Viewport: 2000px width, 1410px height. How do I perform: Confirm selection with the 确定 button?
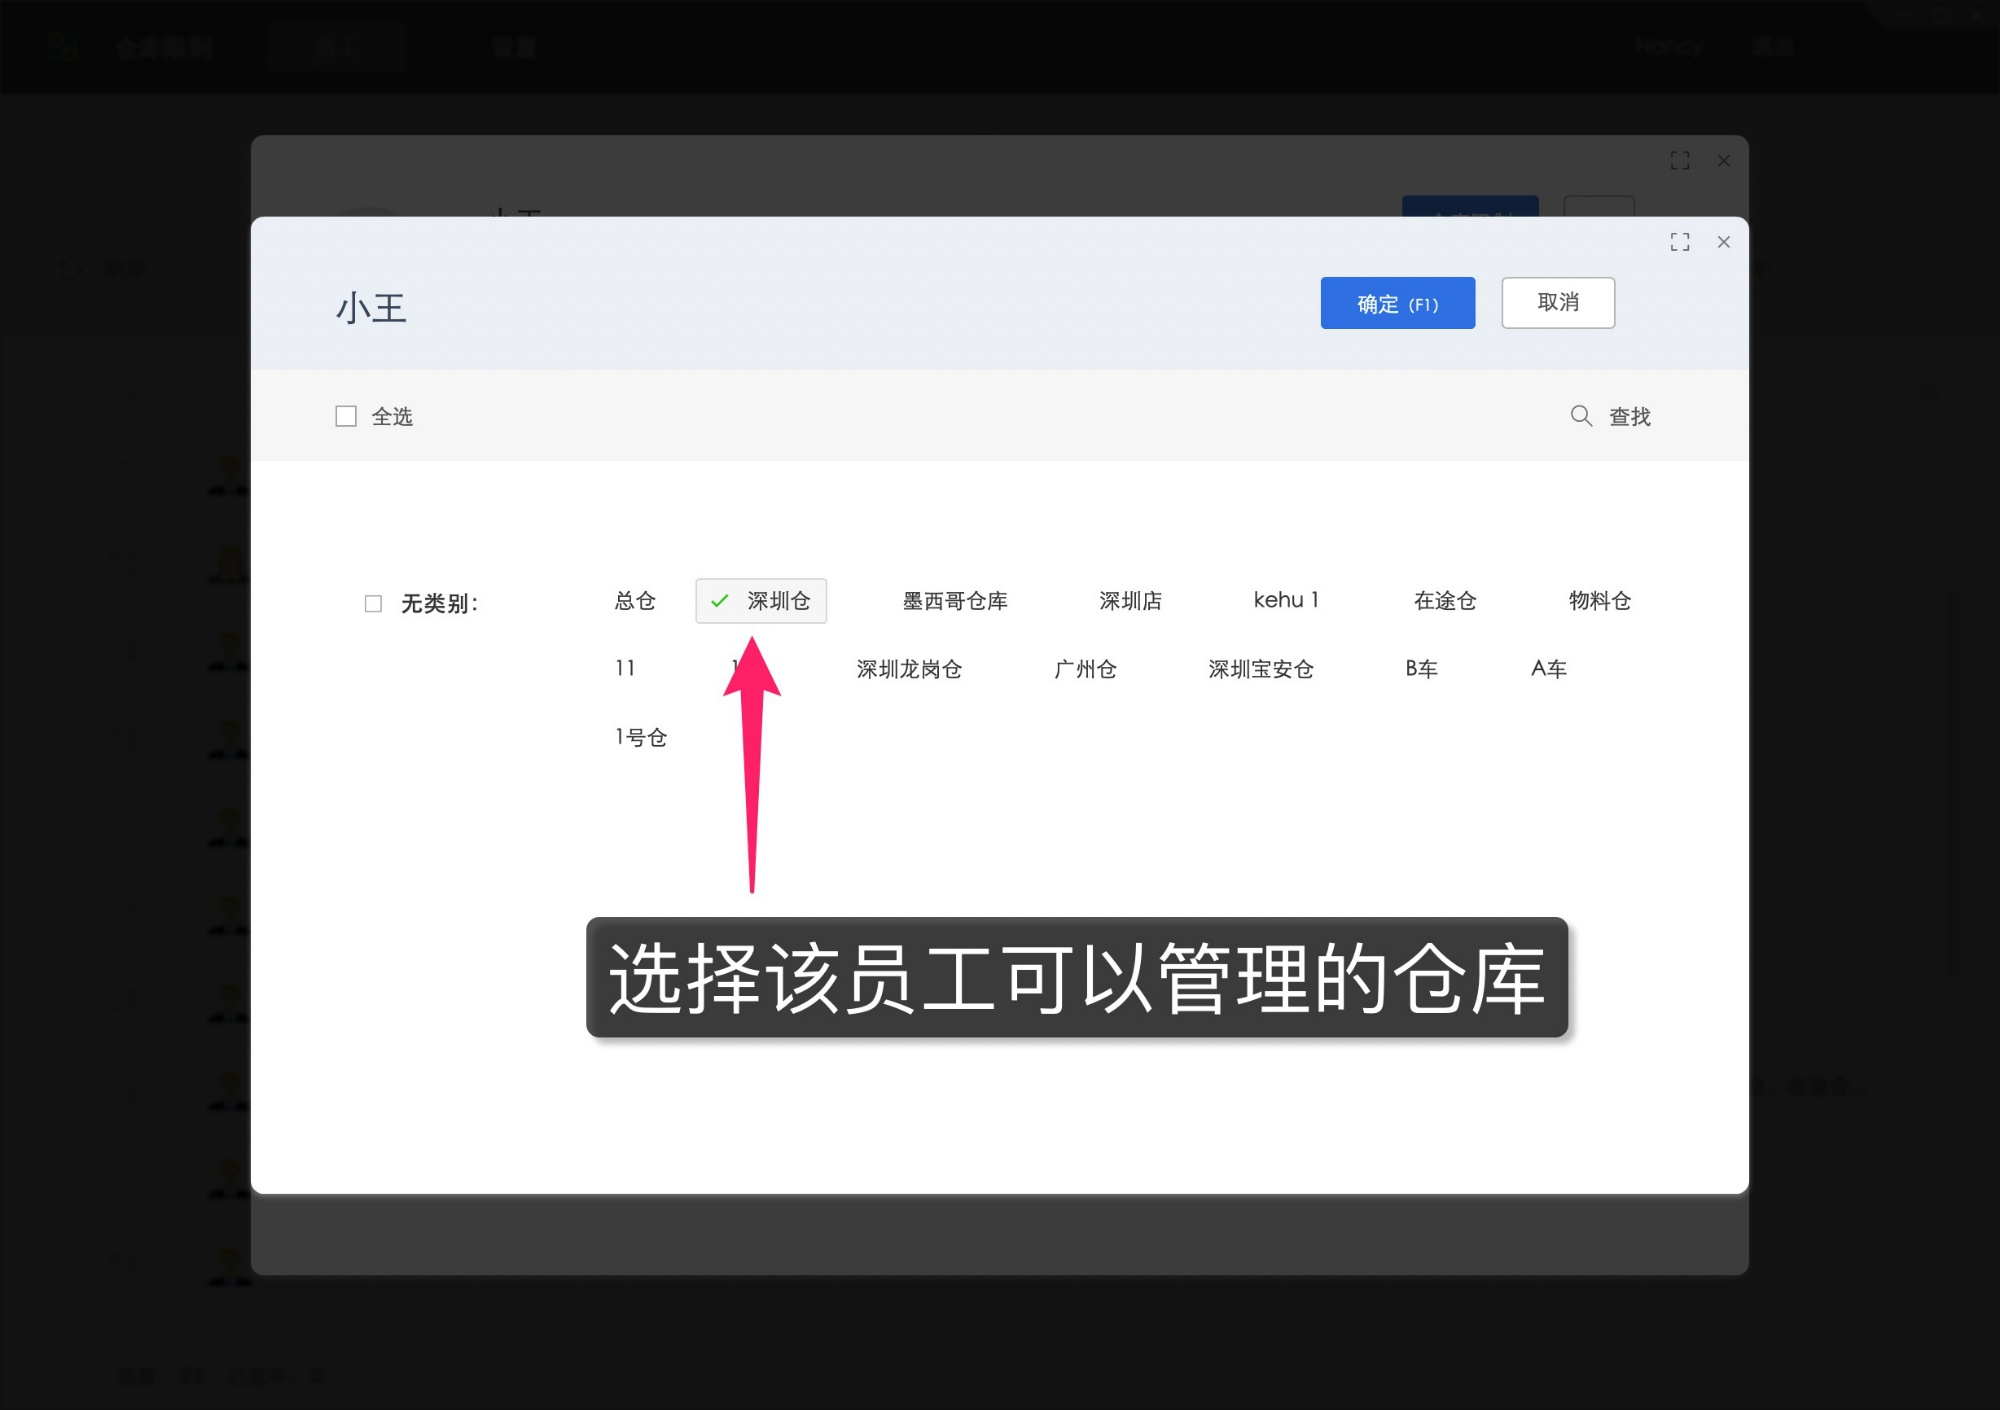click(x=1398, y=303)
